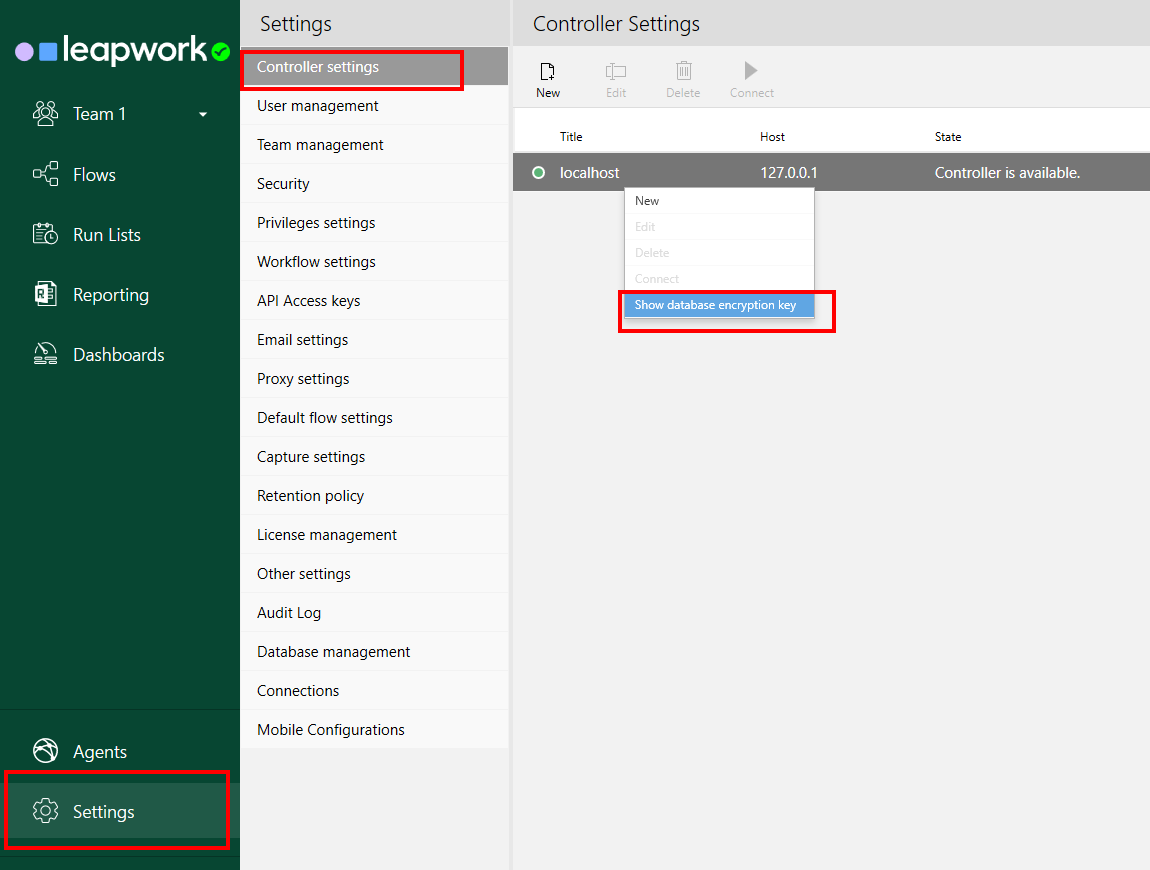
Task: Open User management settings
Action: (x=318, y=106)
